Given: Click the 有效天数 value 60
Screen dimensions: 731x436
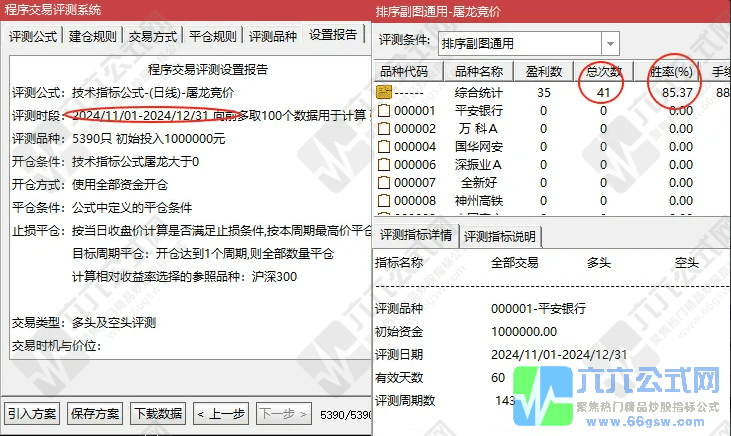Looking at the screenshot, I should pyautogui.click(x=498, y=377).
